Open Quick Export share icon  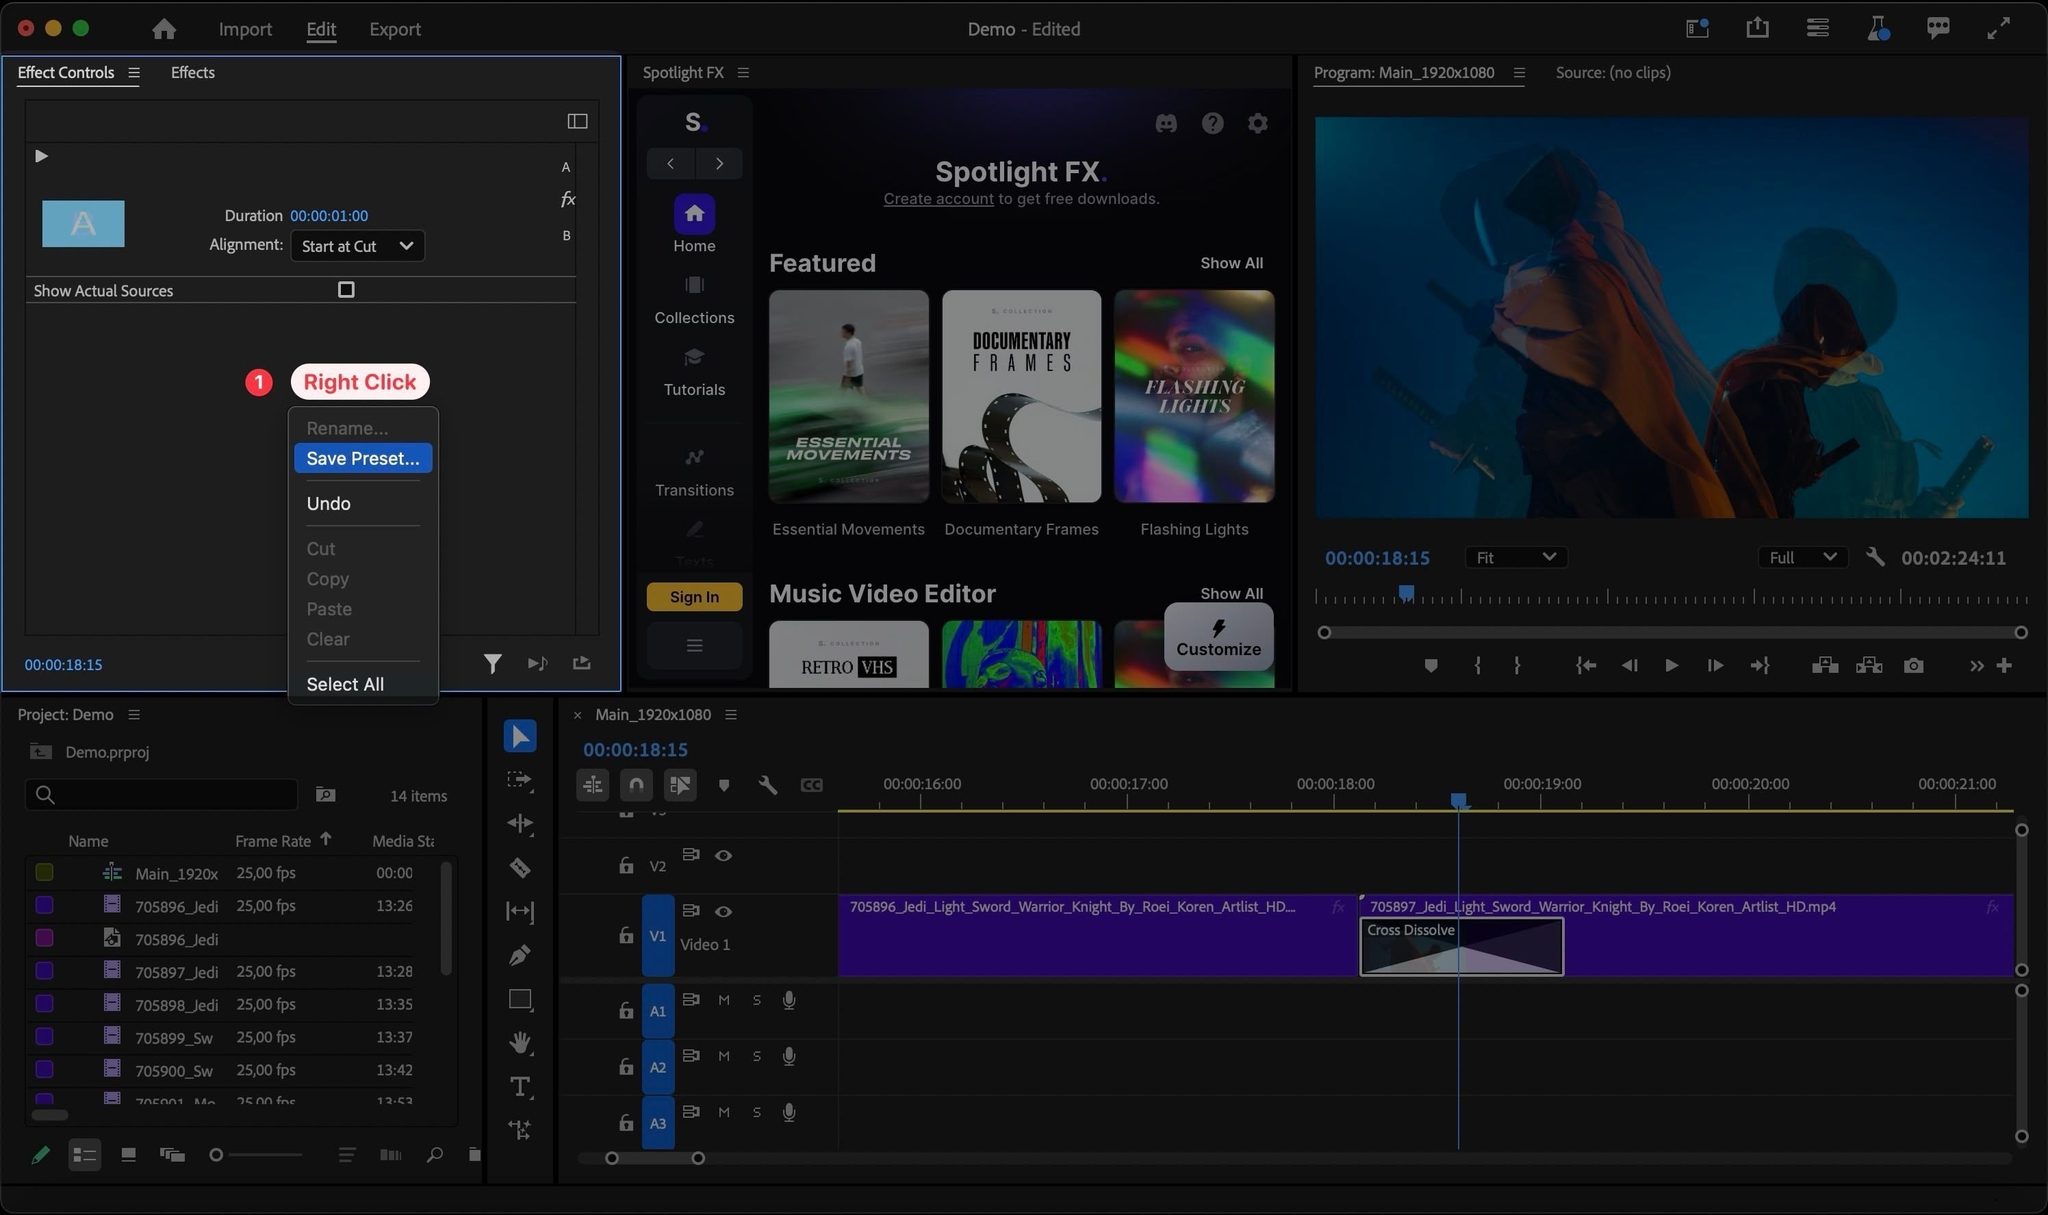1757,28
